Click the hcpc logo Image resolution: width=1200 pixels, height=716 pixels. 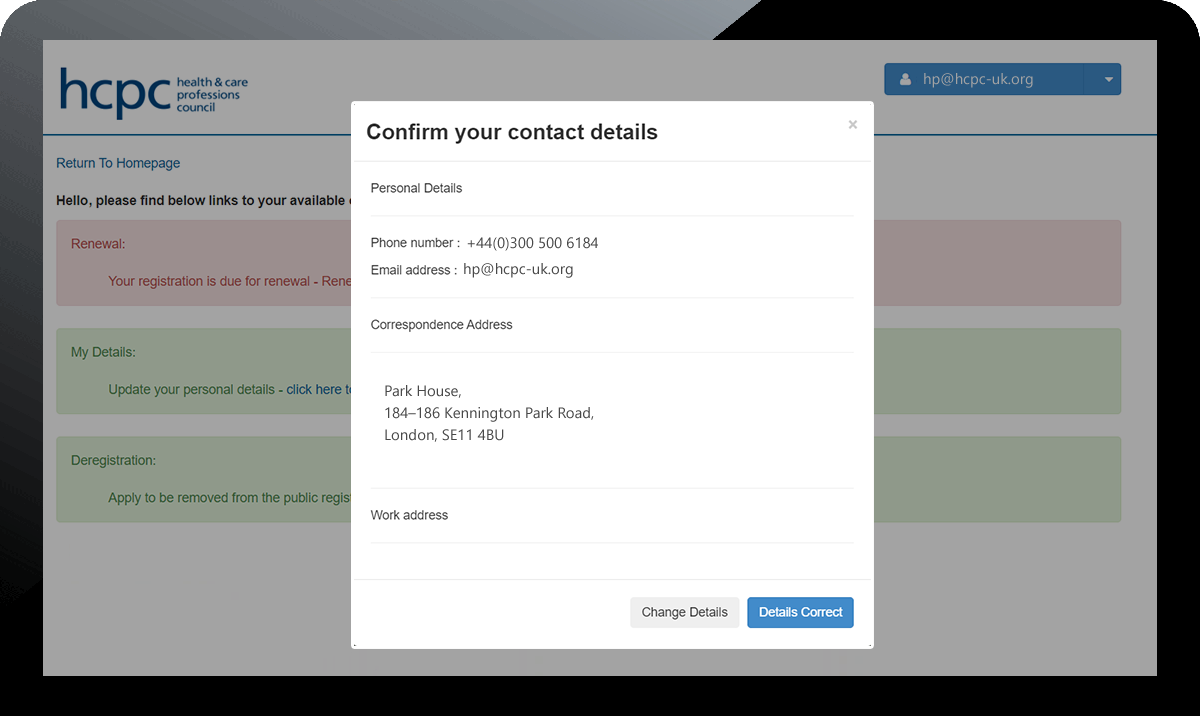(x=153, y=93)
